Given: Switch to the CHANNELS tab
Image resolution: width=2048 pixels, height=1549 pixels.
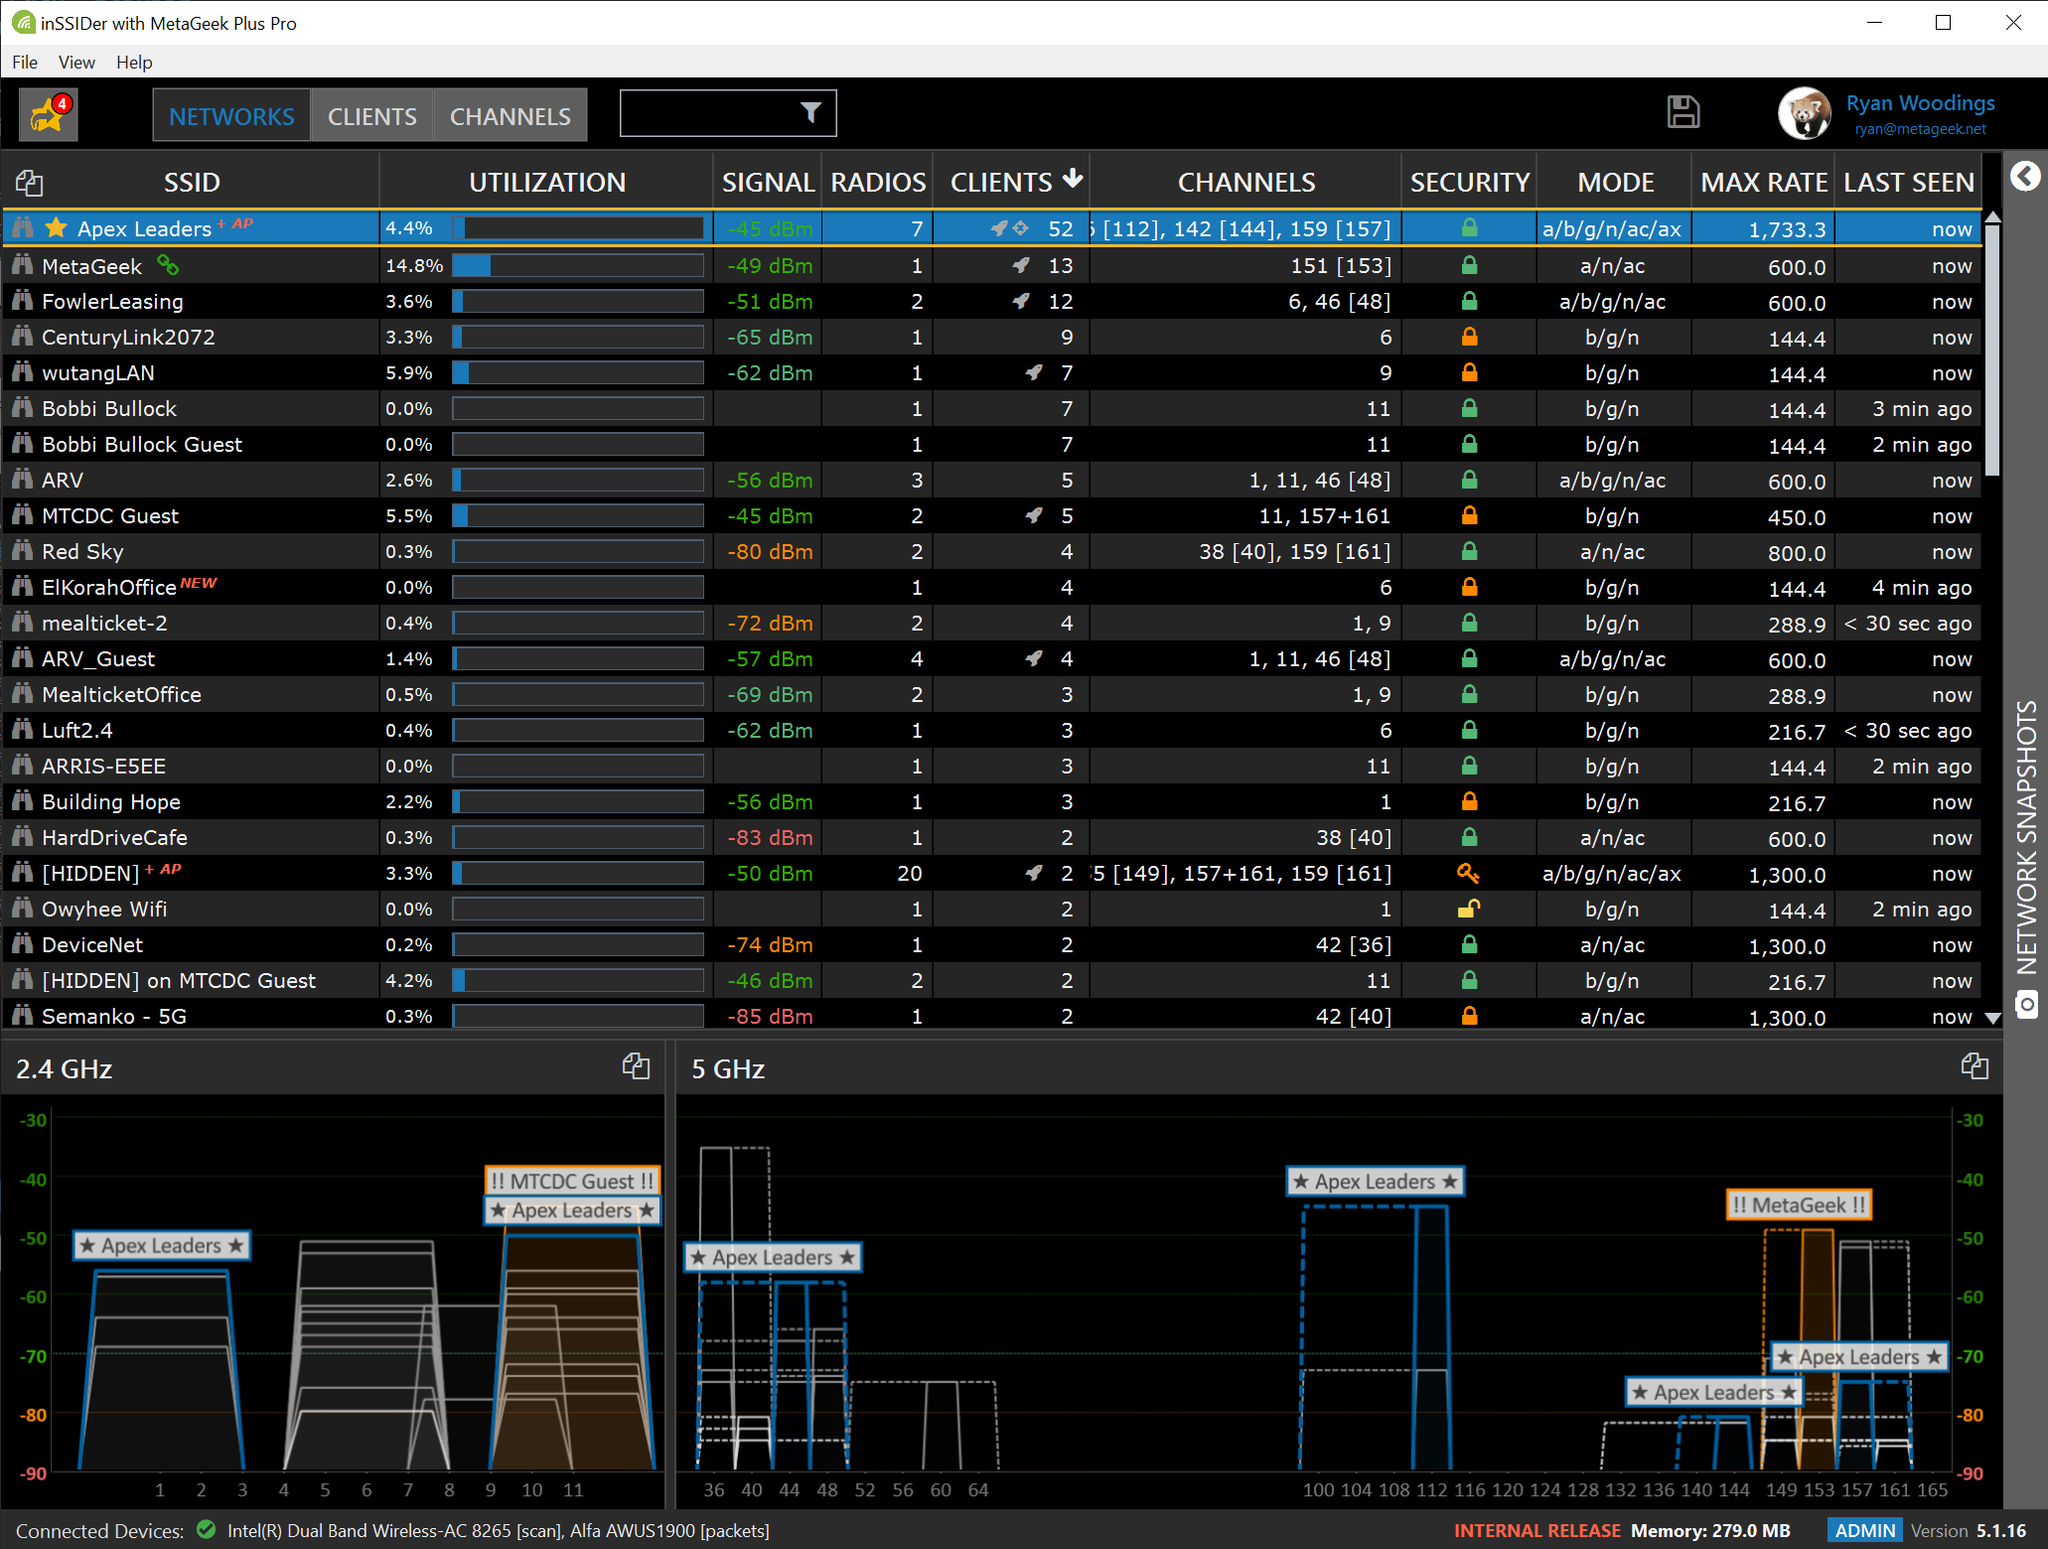Looking at the screenshot, I should coord(510,116).
